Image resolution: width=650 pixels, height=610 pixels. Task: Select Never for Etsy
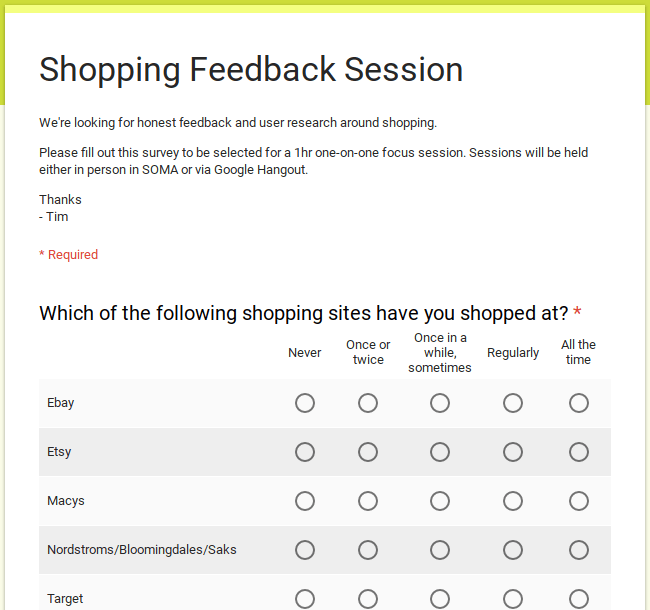(305, 452)
